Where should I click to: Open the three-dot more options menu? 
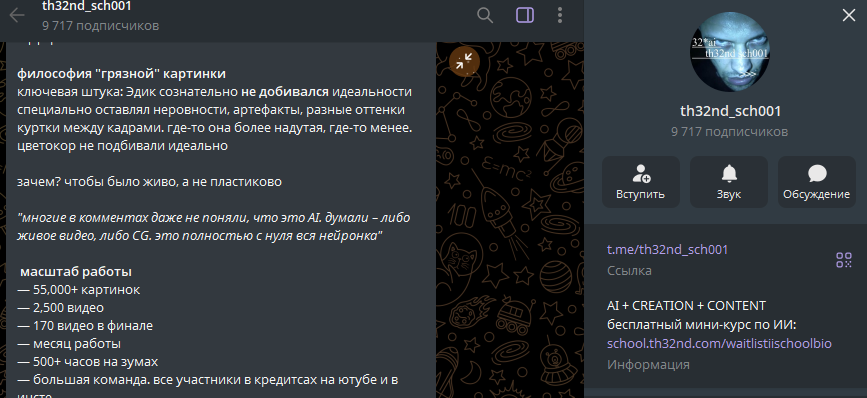click(x=560, y=15)
